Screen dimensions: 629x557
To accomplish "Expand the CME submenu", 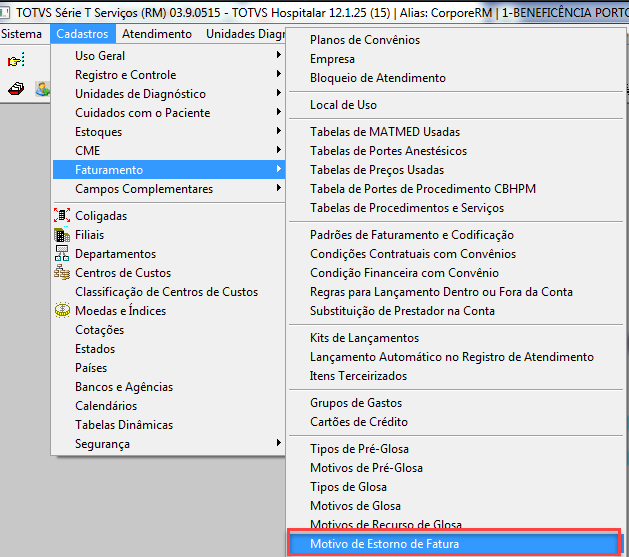I will [168, 151].
